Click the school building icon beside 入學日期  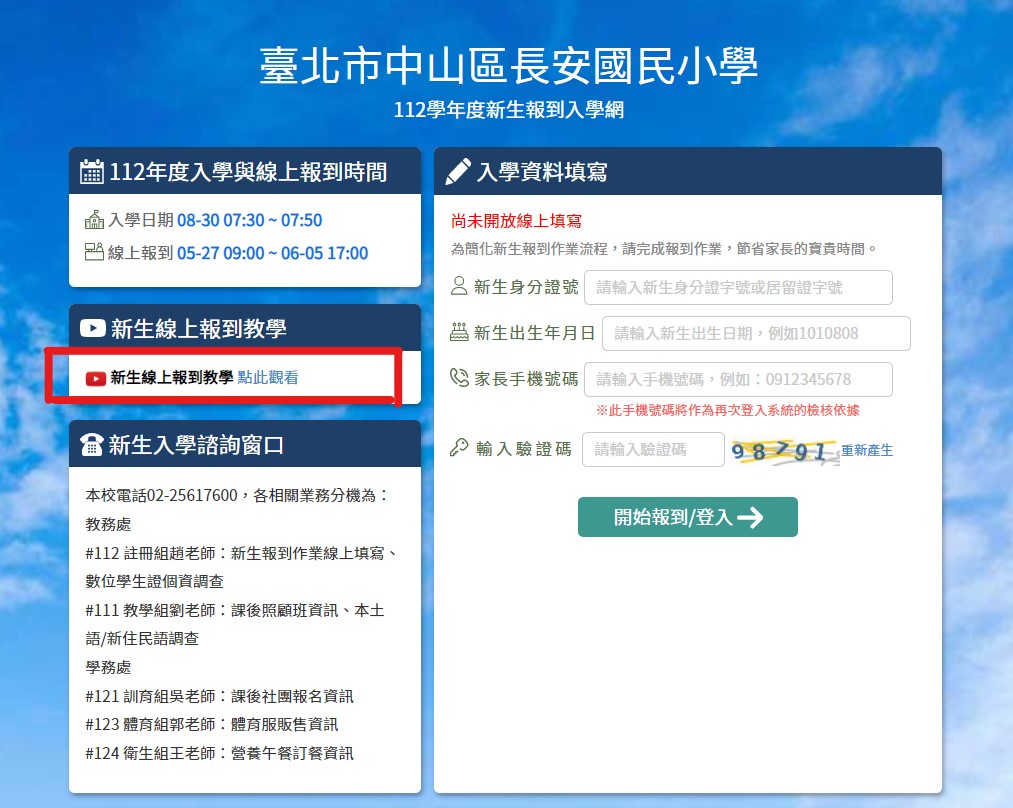(x=95, y=220)
